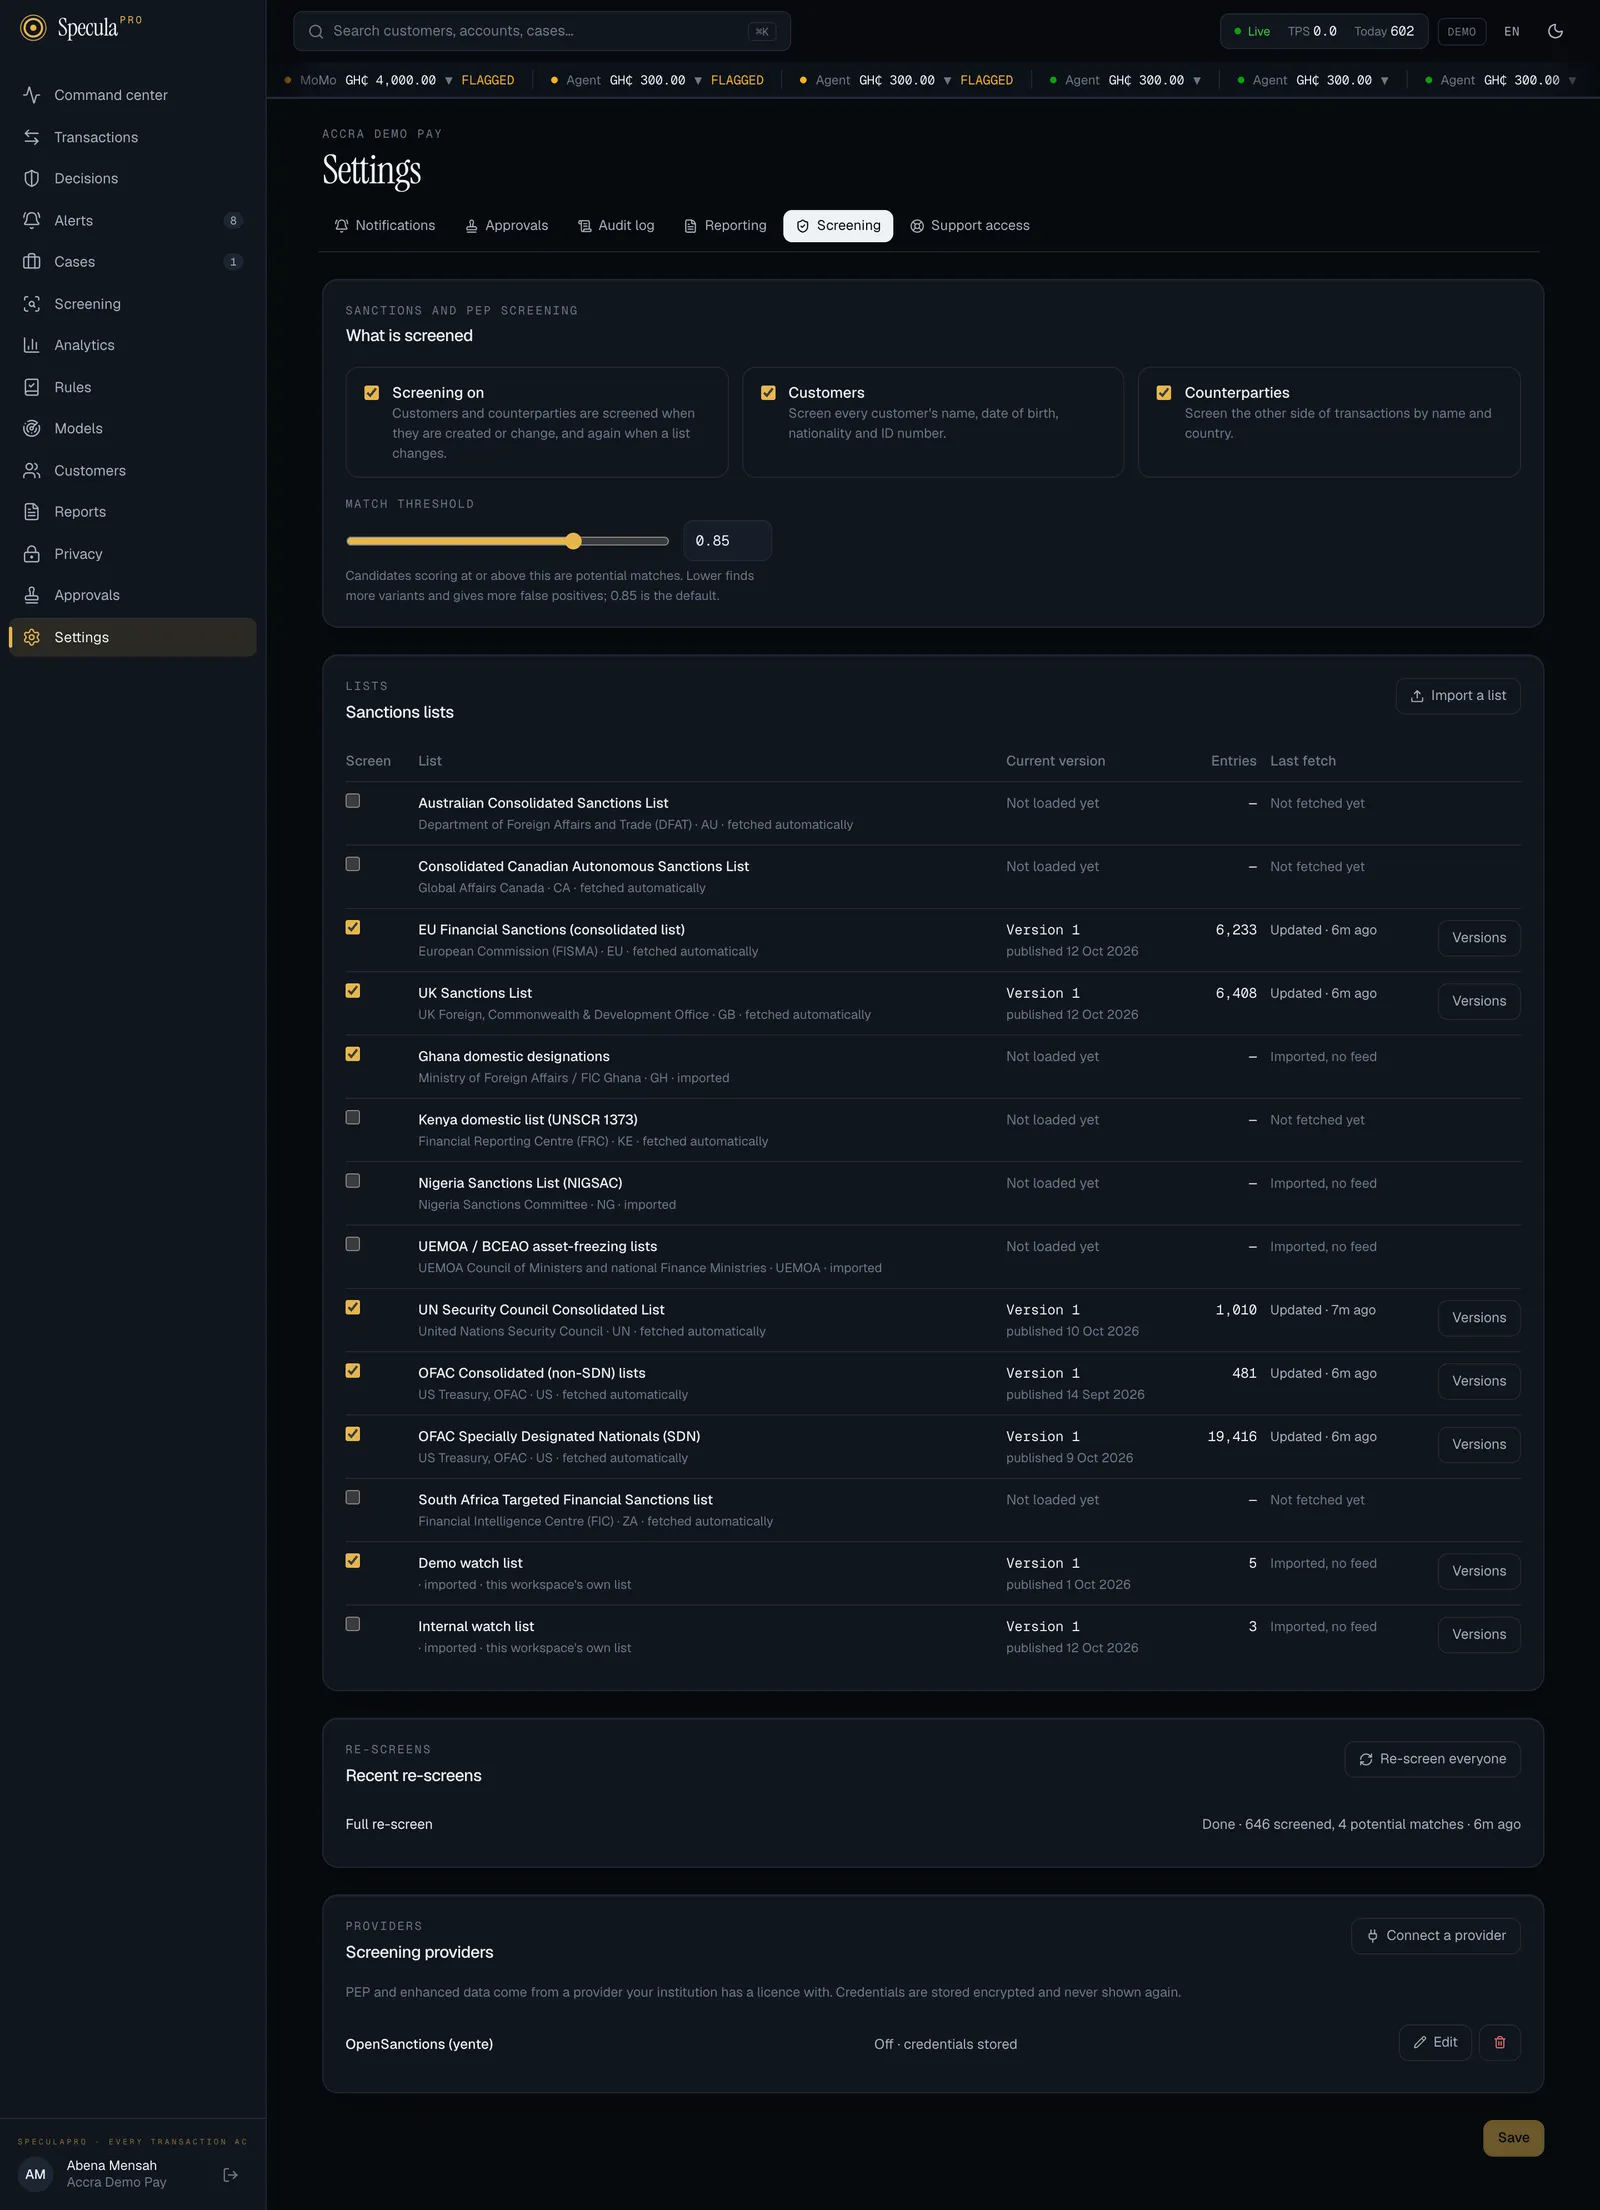This screenshot has width=1600, height=2210.
Task: Open Rules in the sidebar
Action: tap(131, 387)
